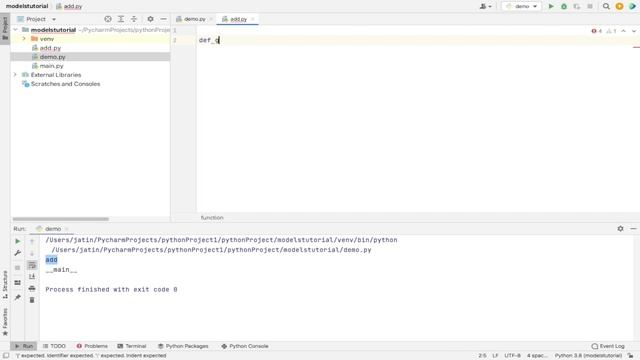Expand all in Project tool window
The height and width of the screenshot is (360, 640).
point(121,19)
